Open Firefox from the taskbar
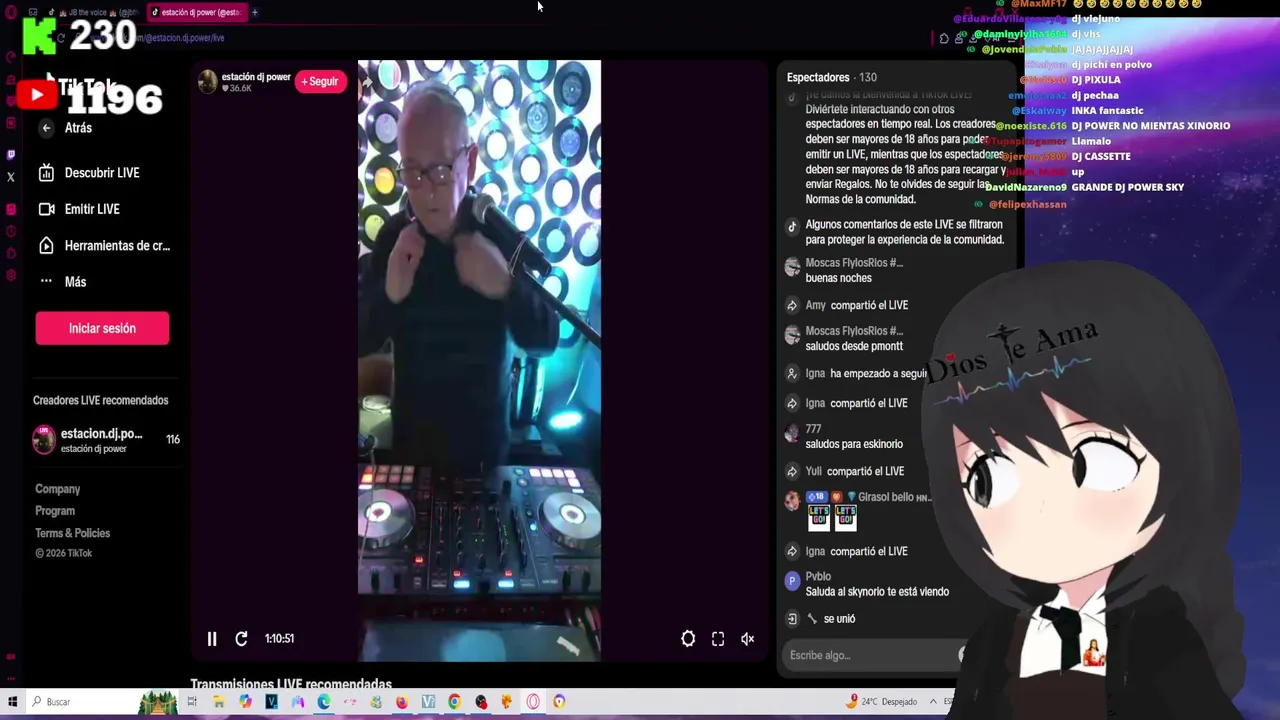The height and width of the screenshot is (720, 1280). (x=402, y=702)
